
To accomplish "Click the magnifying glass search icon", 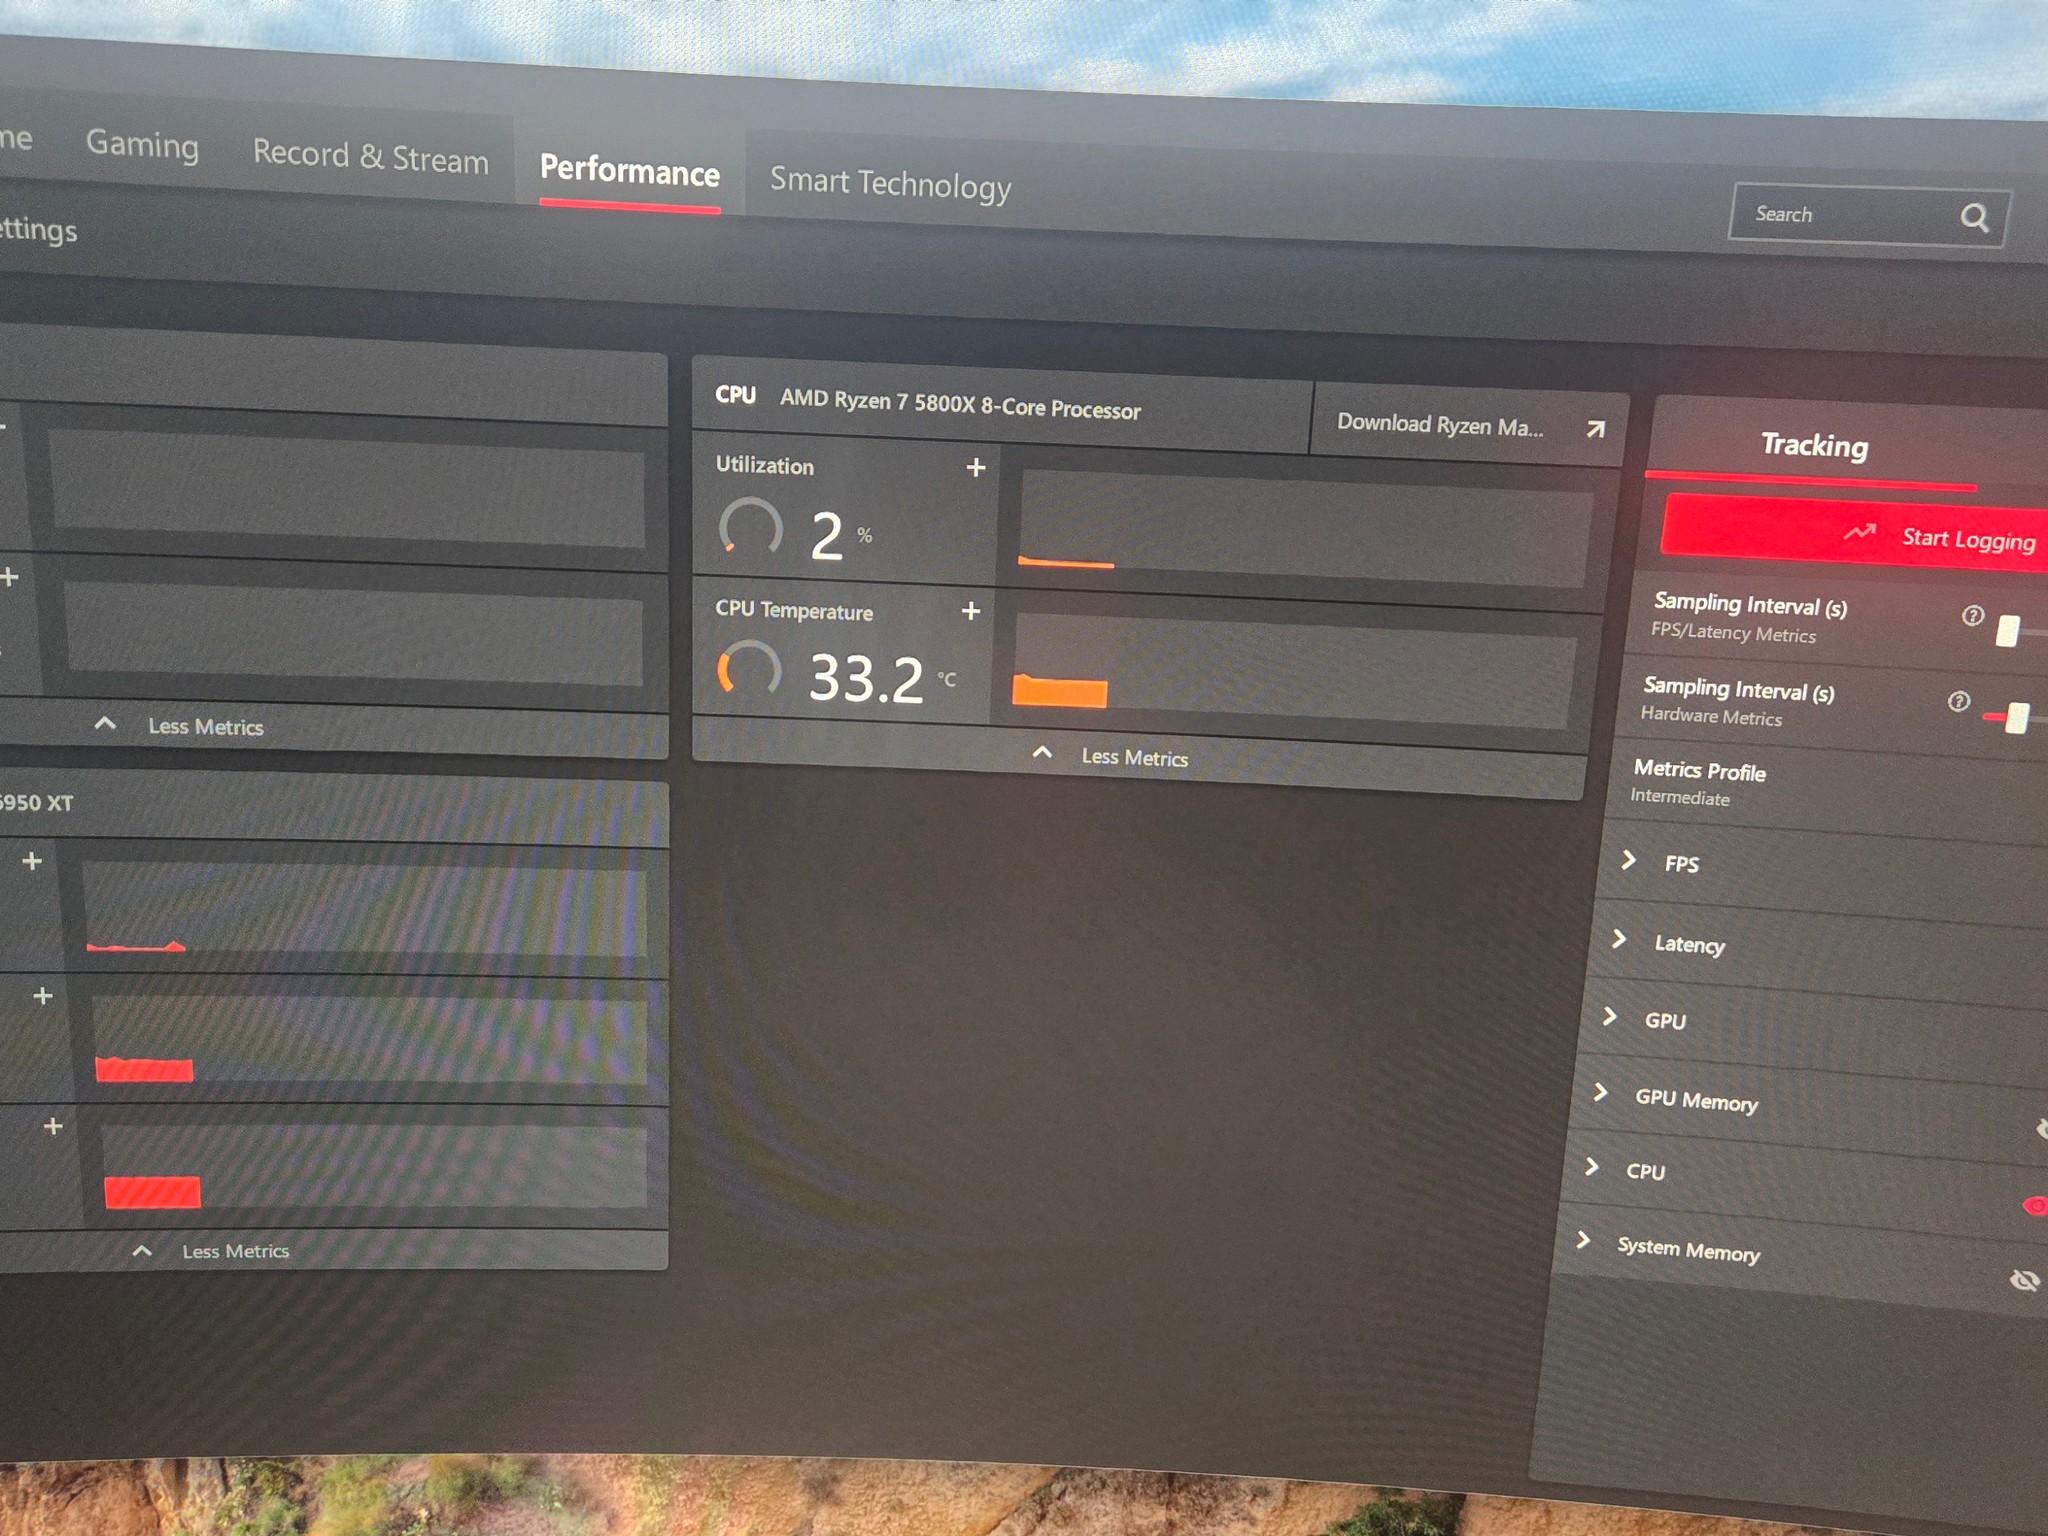I will (x=1974, y=217).
